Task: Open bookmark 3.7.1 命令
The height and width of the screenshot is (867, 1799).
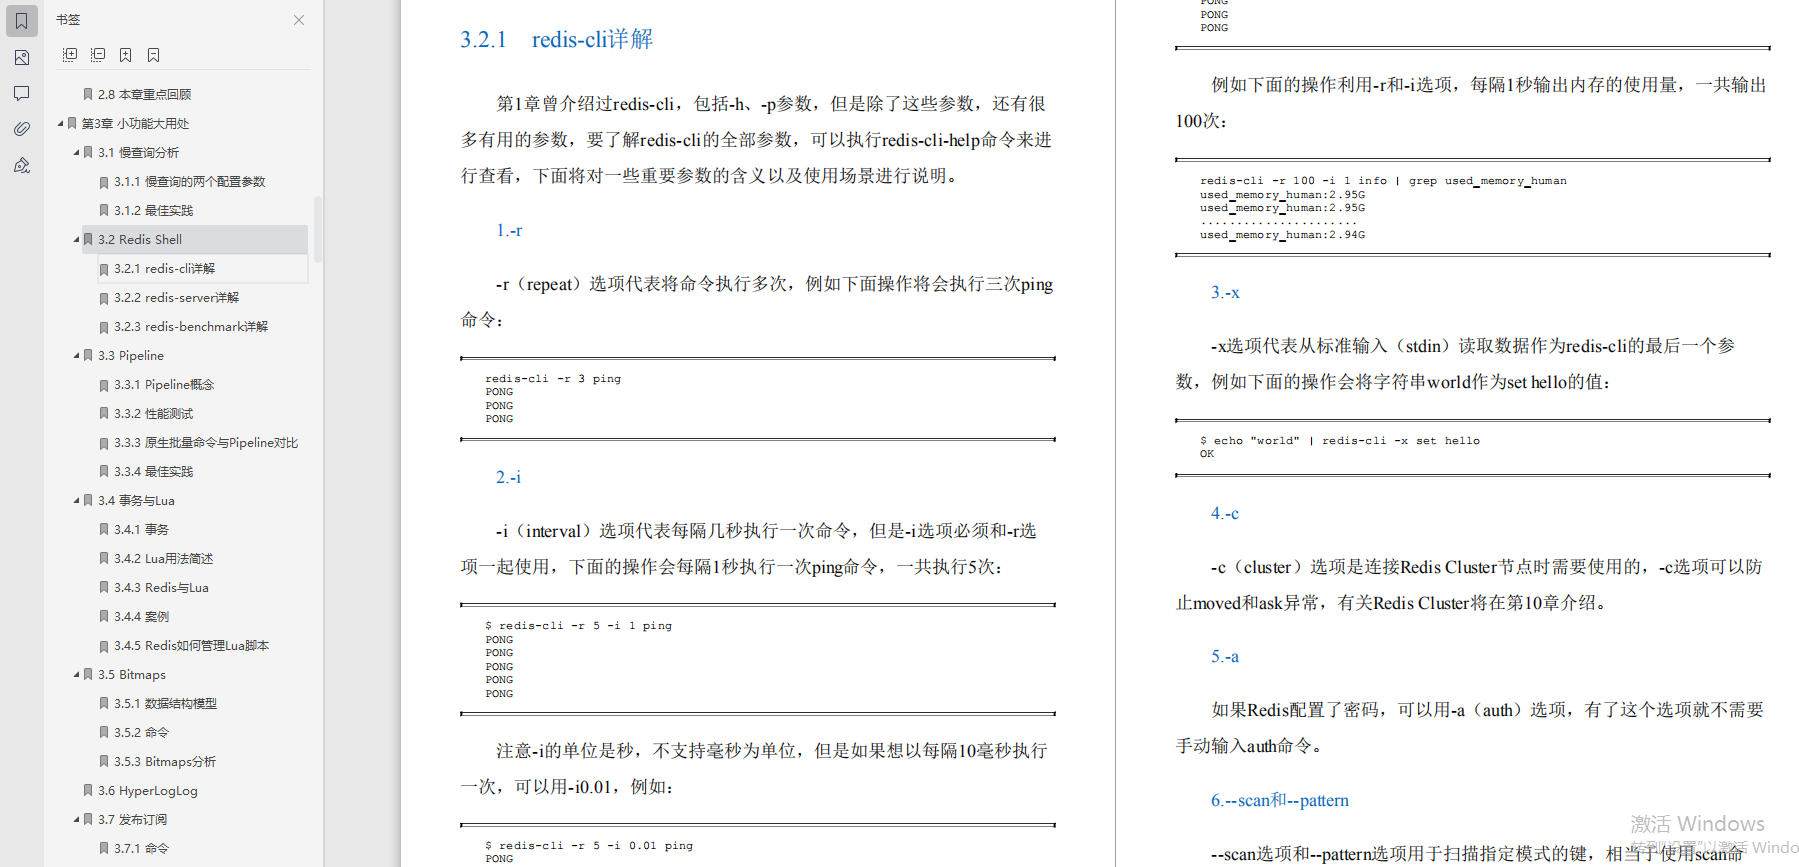Action: [141, 849]
